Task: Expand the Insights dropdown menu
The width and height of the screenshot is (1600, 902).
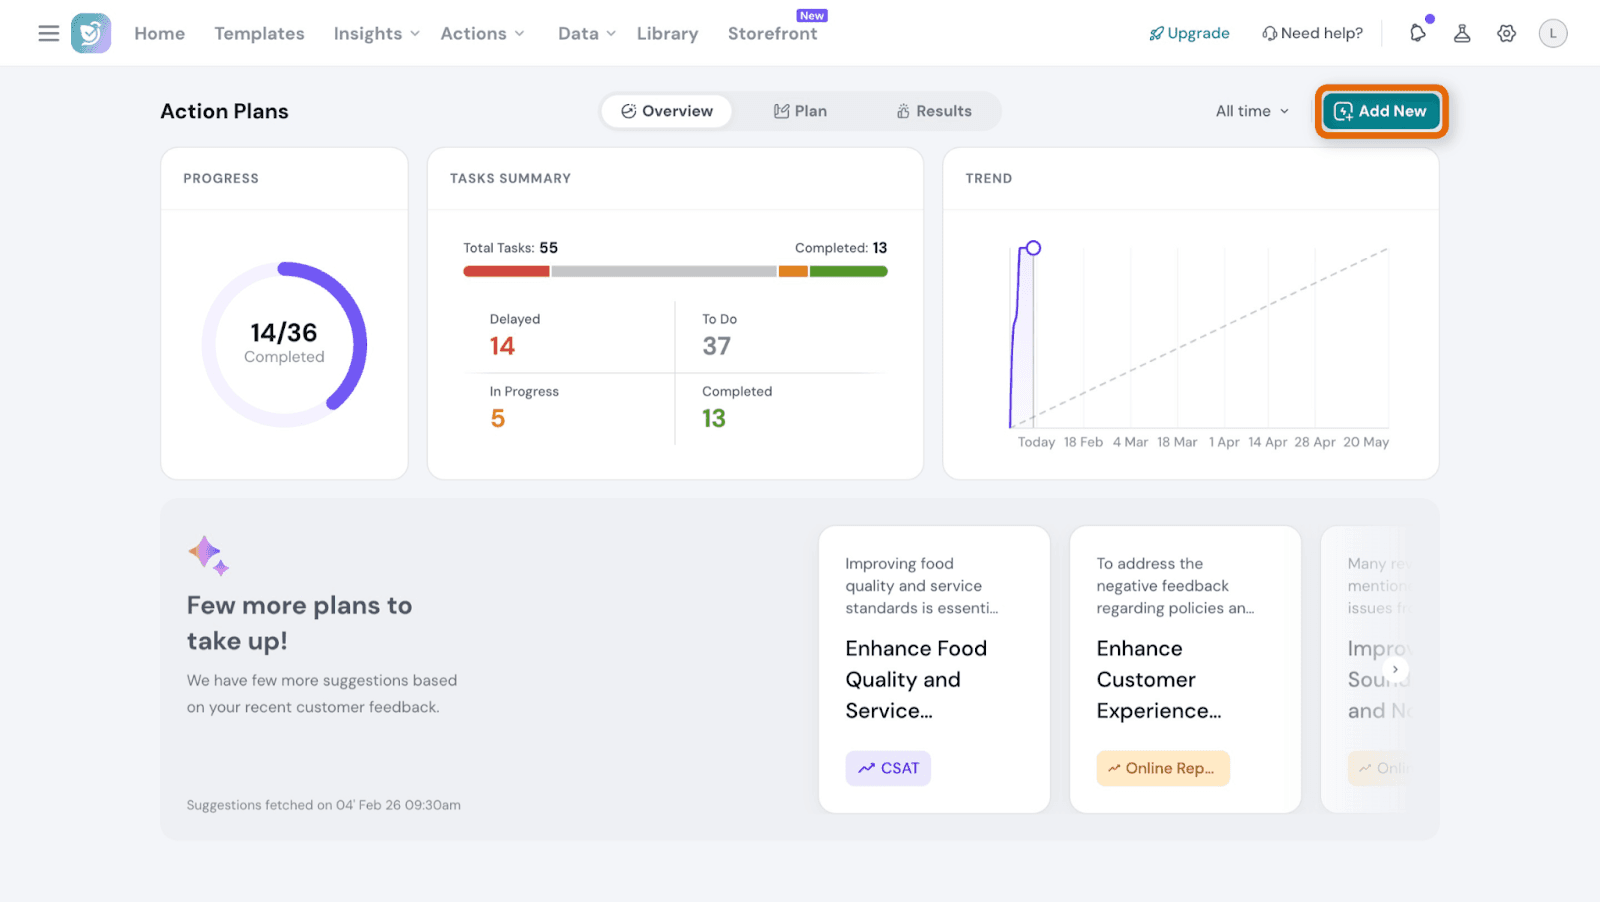Action: 376,33
